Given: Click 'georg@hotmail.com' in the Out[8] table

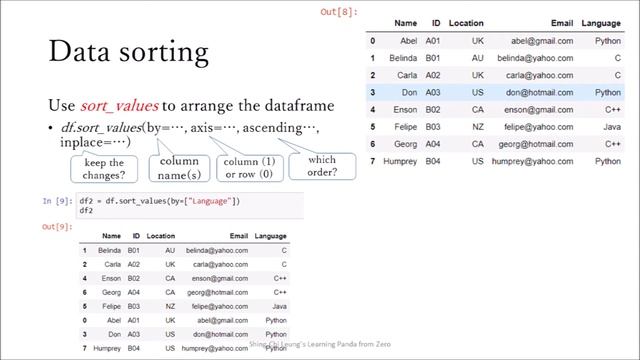Looking at the screenshot, I should [x=536, y=144].
